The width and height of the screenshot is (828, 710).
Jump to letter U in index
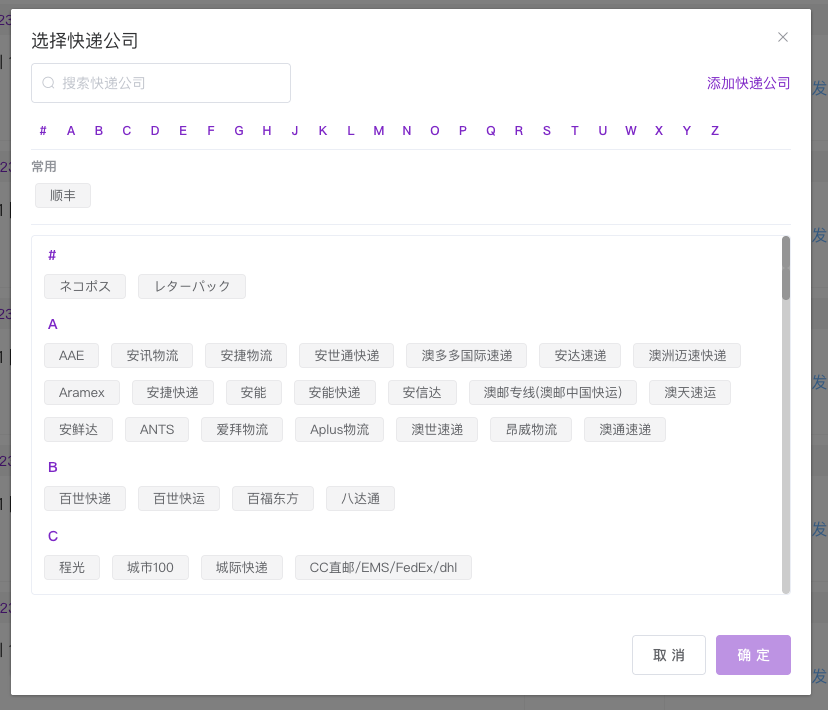point(603,130)
